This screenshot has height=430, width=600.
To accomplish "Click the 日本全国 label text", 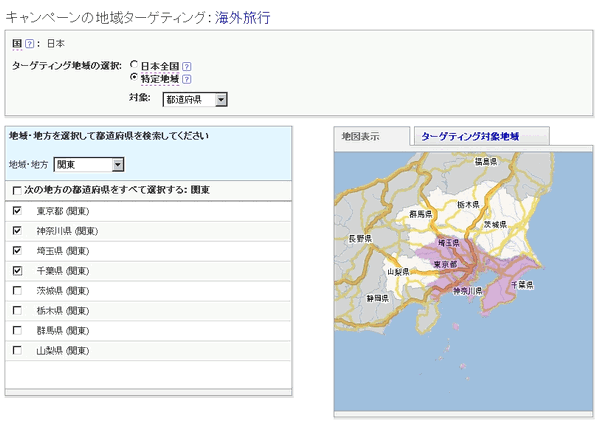I will pos(160,66).
